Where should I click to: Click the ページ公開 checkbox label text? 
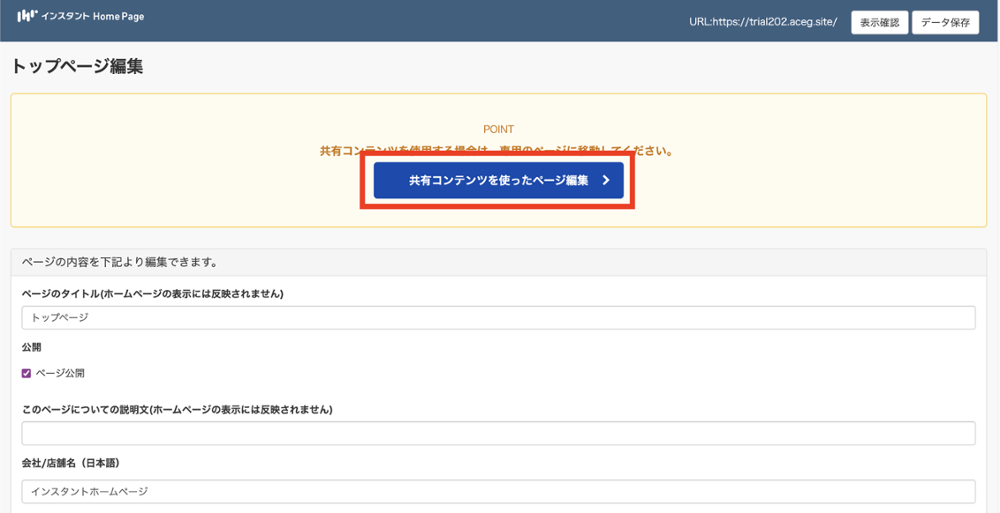(x=60, y=373)
